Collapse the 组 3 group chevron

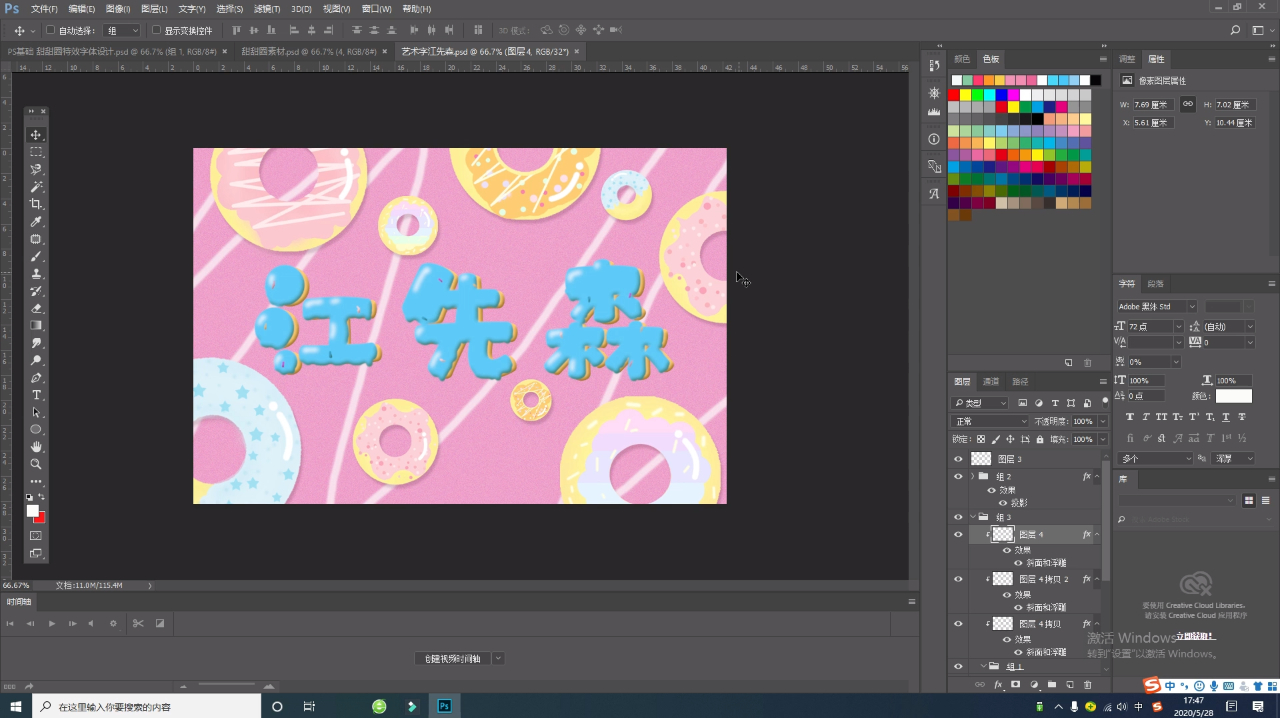tap(972, 517)
